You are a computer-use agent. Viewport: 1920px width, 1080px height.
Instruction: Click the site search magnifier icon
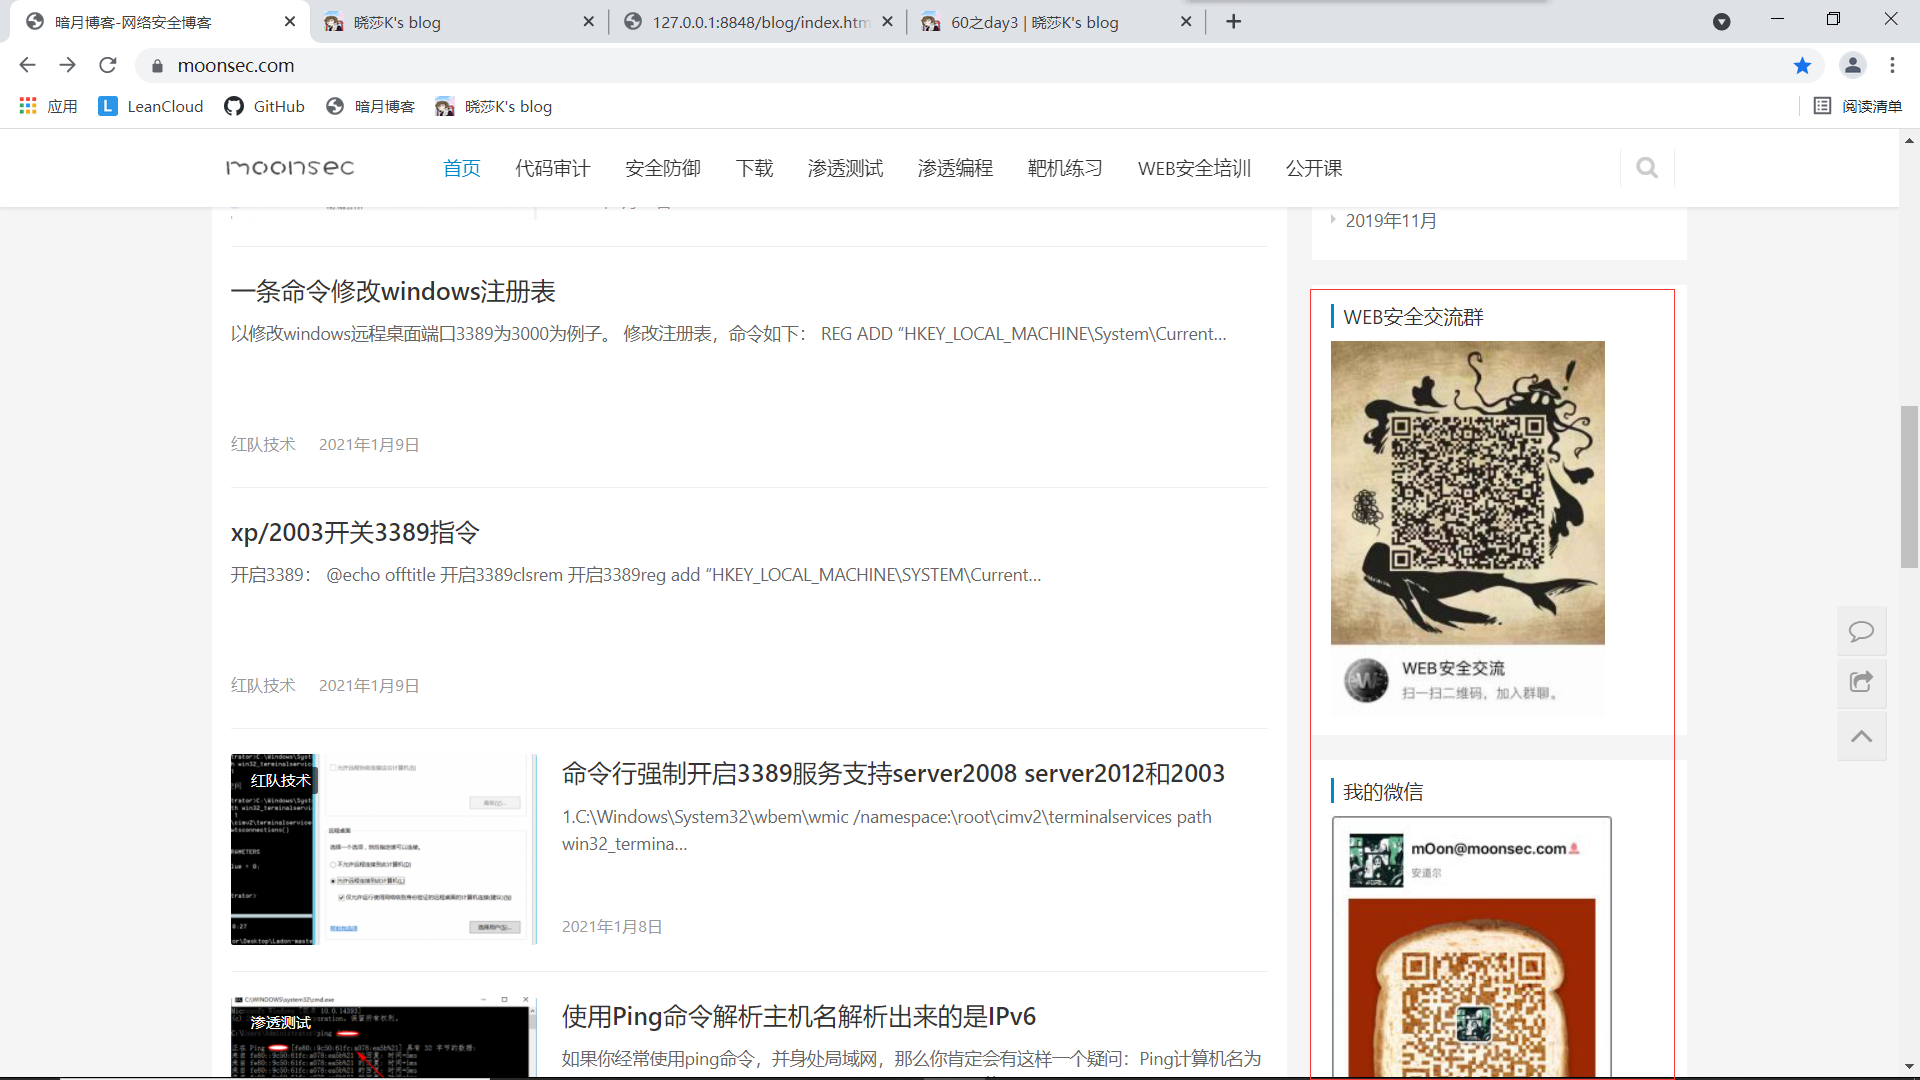(1646, 168)
